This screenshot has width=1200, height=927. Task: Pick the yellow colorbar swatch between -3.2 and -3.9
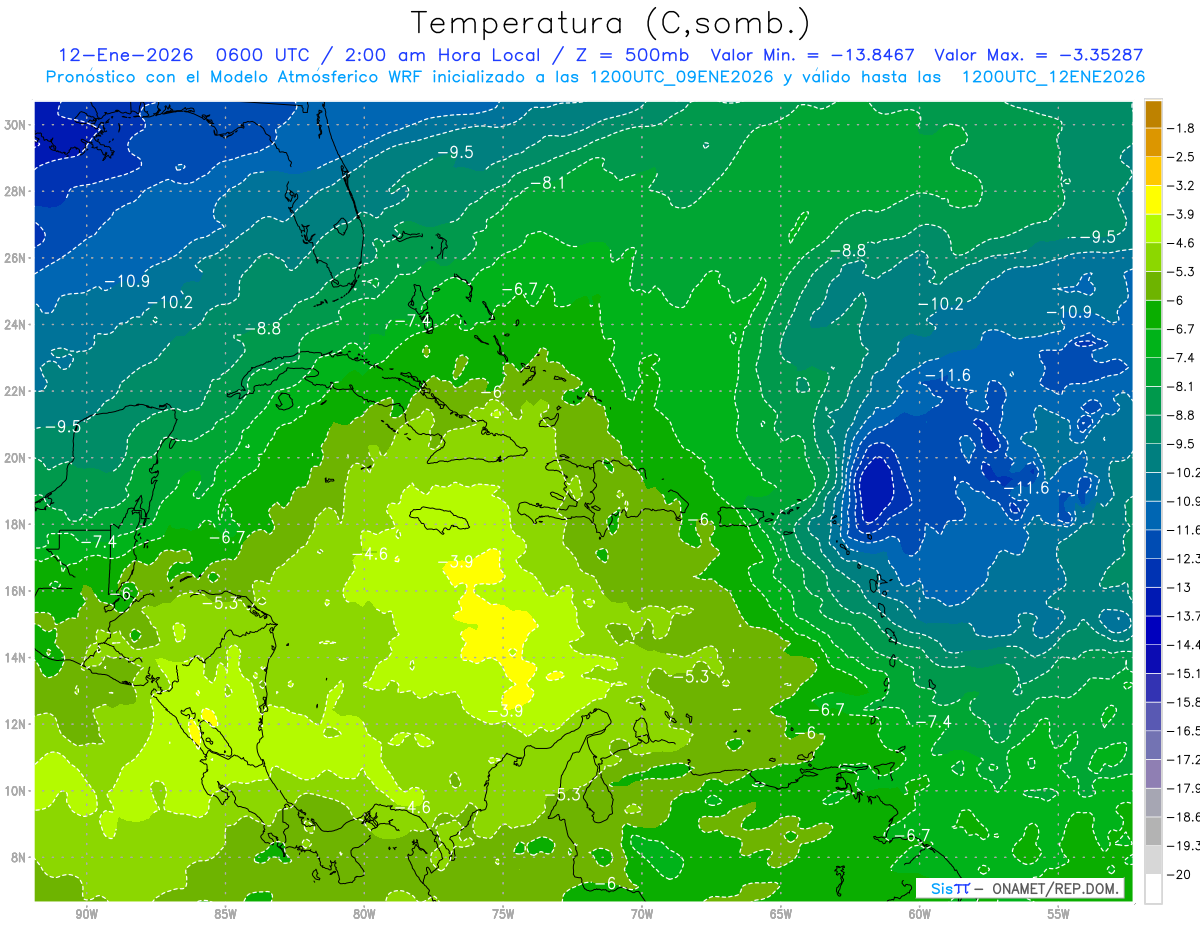[1153, 200]
